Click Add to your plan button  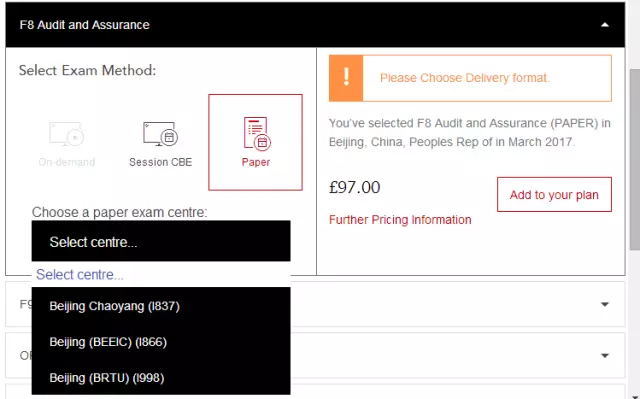[554, 195]
